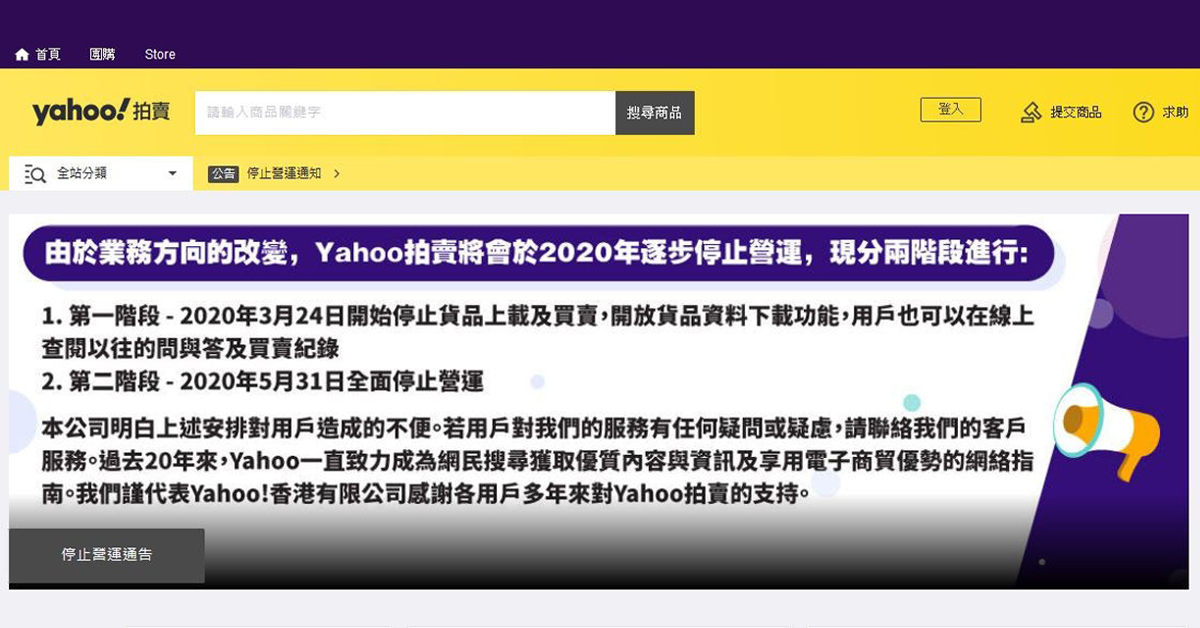
Task: Click the 求助 question mark icon
Action: coord(1143,112)
